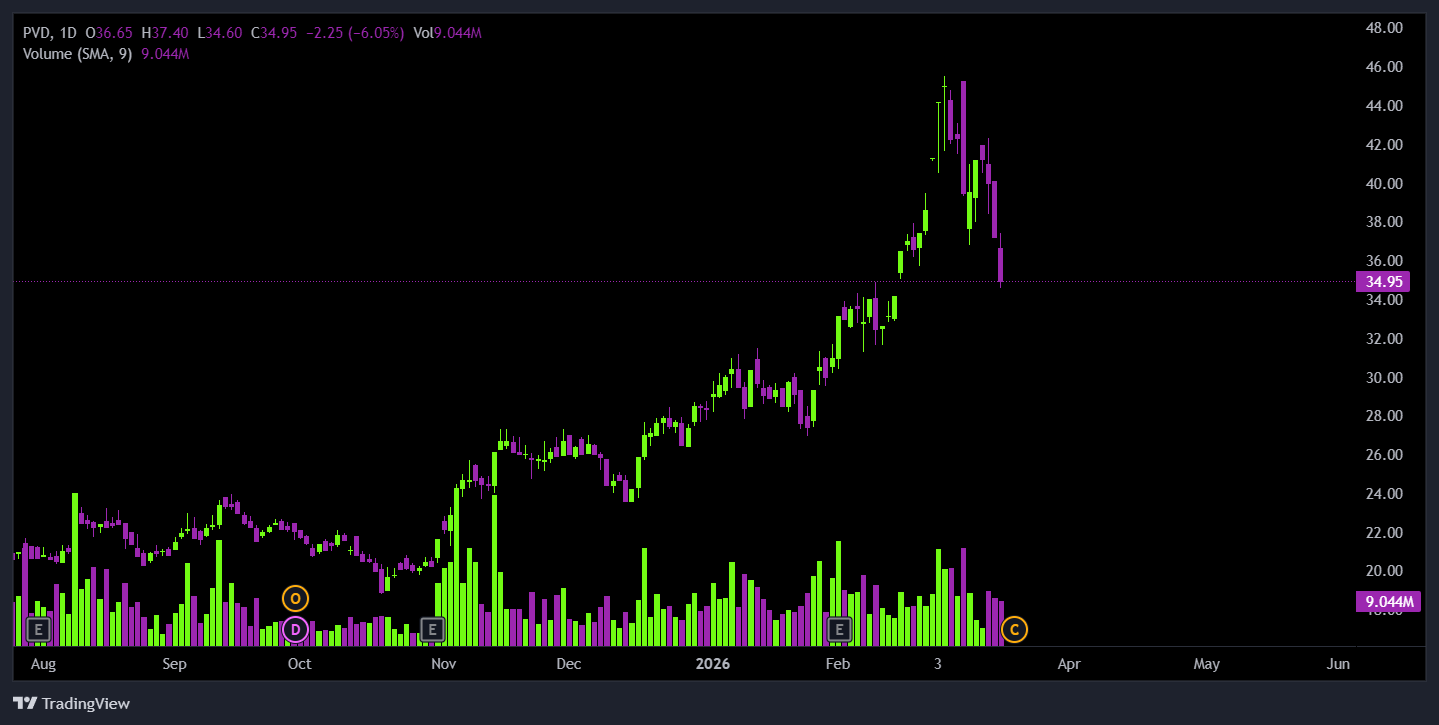Click the 22.00 price axis label
1439x725 pixels.
(1384, 533)
